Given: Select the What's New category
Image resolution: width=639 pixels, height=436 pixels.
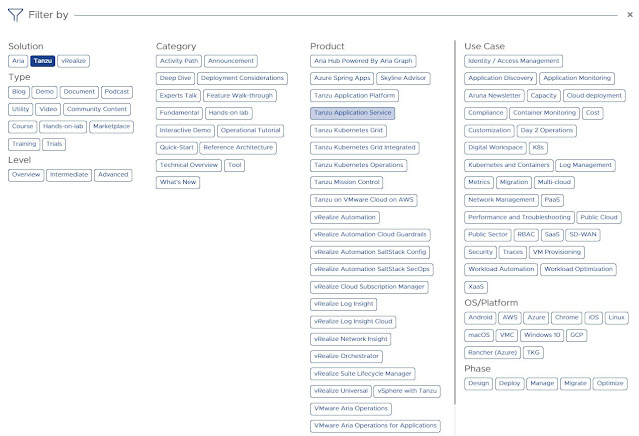Looking at the screenshot, I should pyautogui.click(x=178, y=182).
